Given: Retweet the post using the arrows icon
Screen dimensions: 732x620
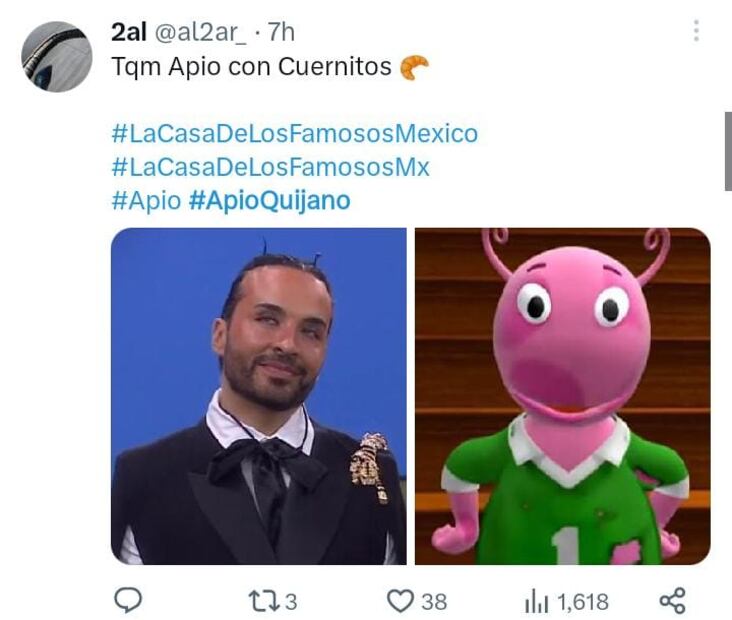Looking at the screenshot, I should [263, 601].
